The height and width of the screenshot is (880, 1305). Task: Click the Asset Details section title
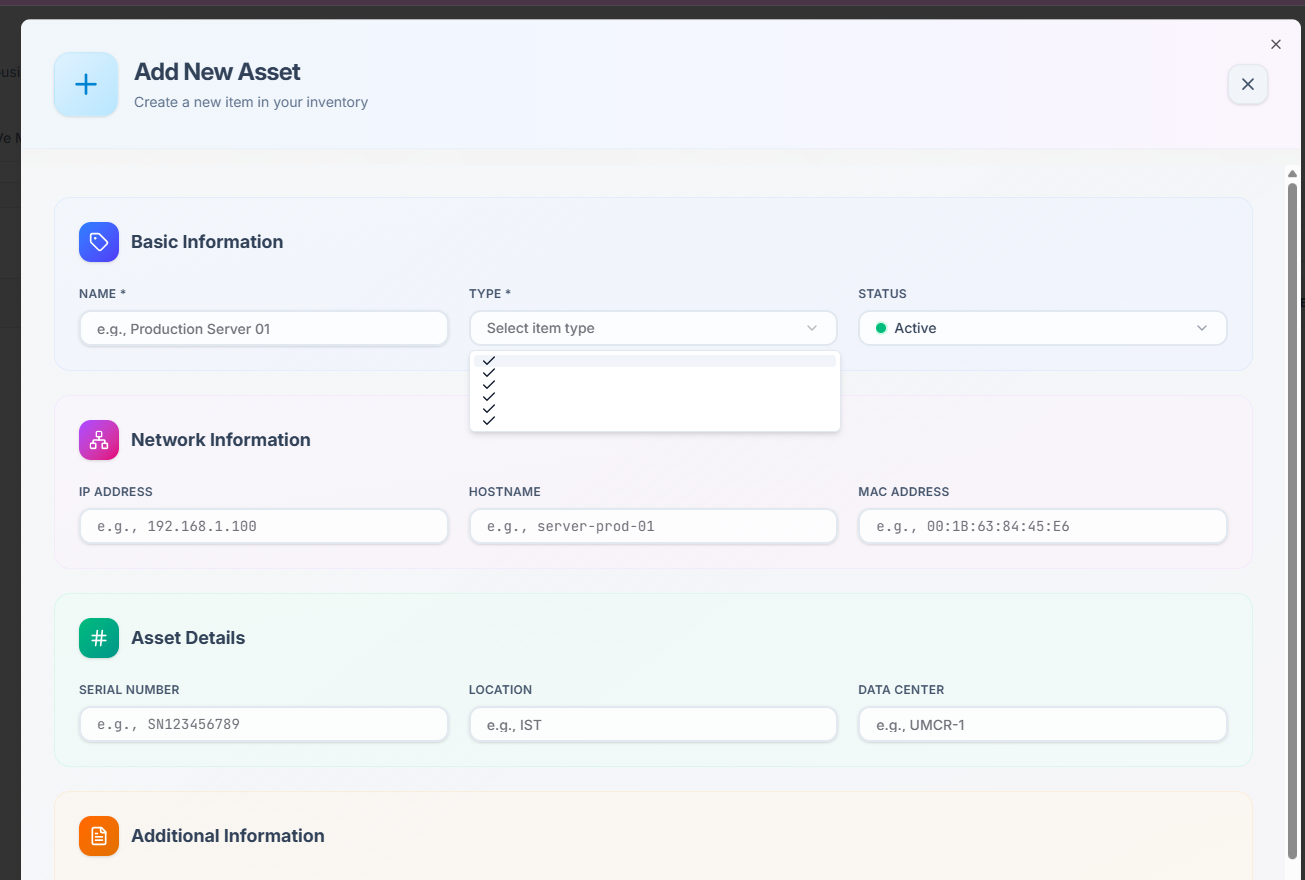[188, 638]
